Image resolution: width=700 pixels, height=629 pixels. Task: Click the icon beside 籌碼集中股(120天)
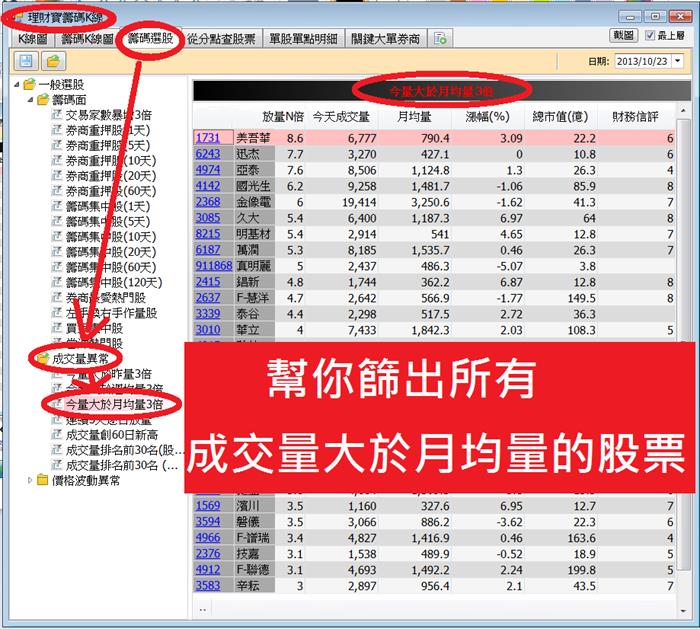click(x=57, y=282)
